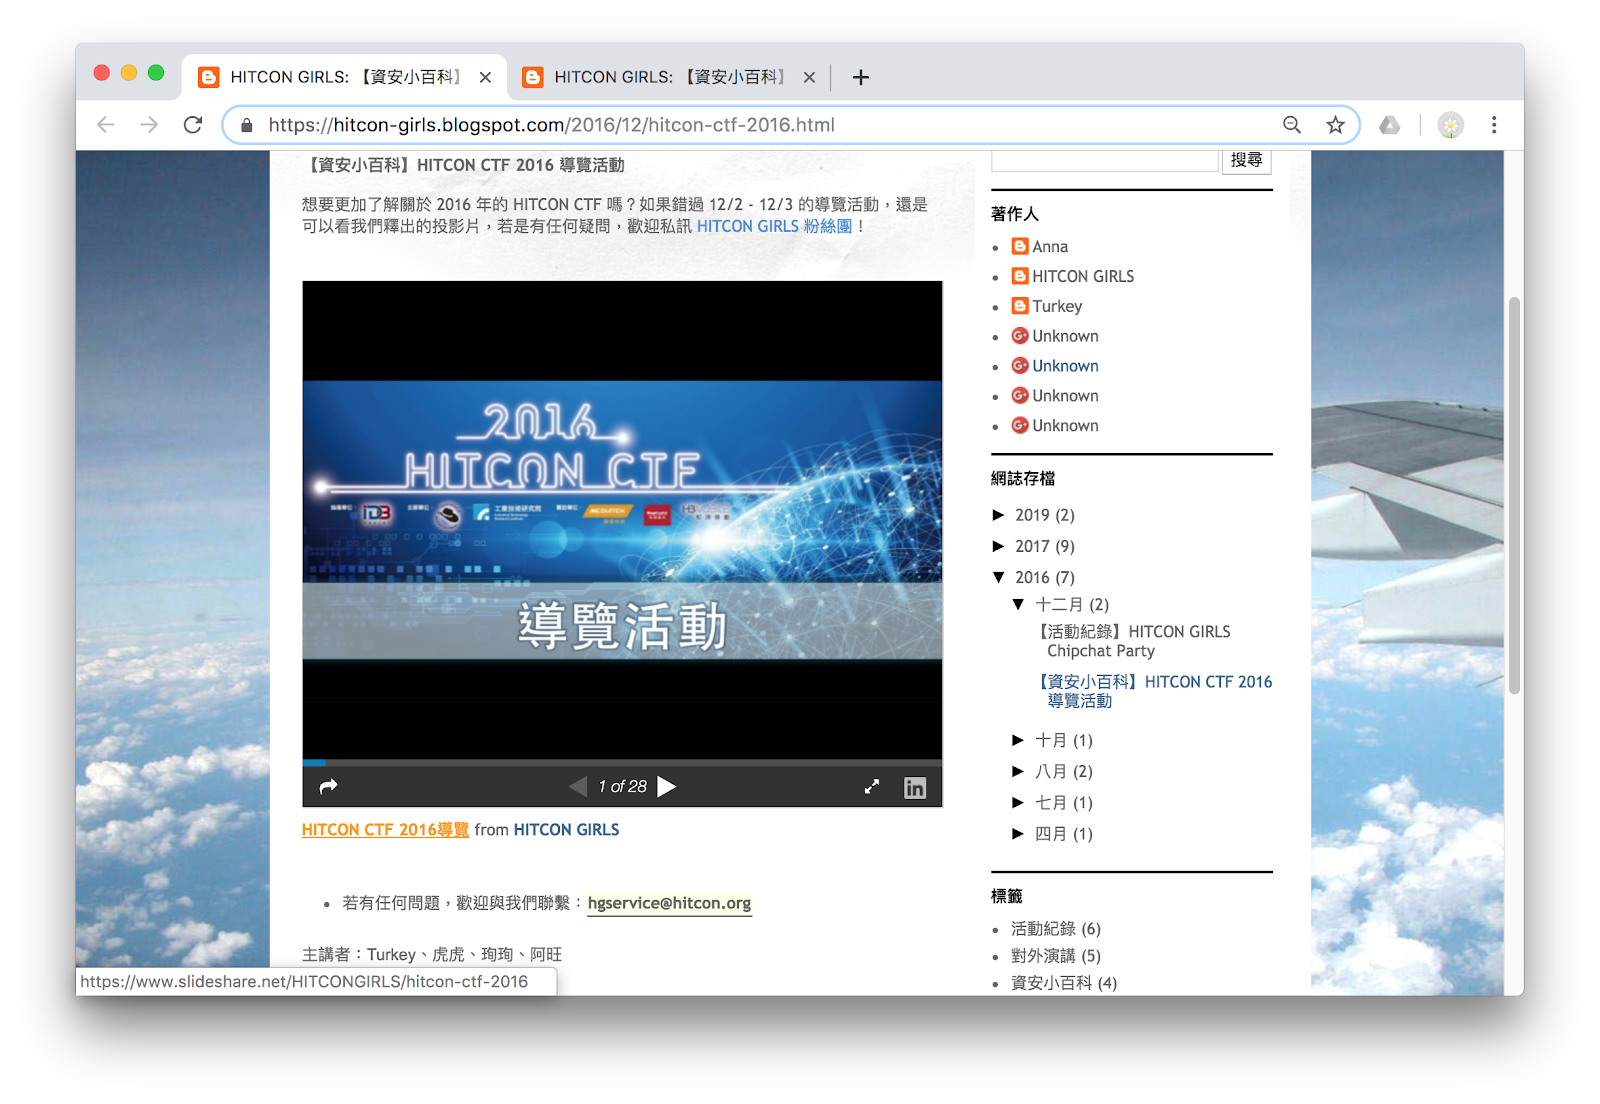1600x1104 pixels.
Task: Open the HITCON GIRLS Chipchat Party post
Action: point(1133,641)
